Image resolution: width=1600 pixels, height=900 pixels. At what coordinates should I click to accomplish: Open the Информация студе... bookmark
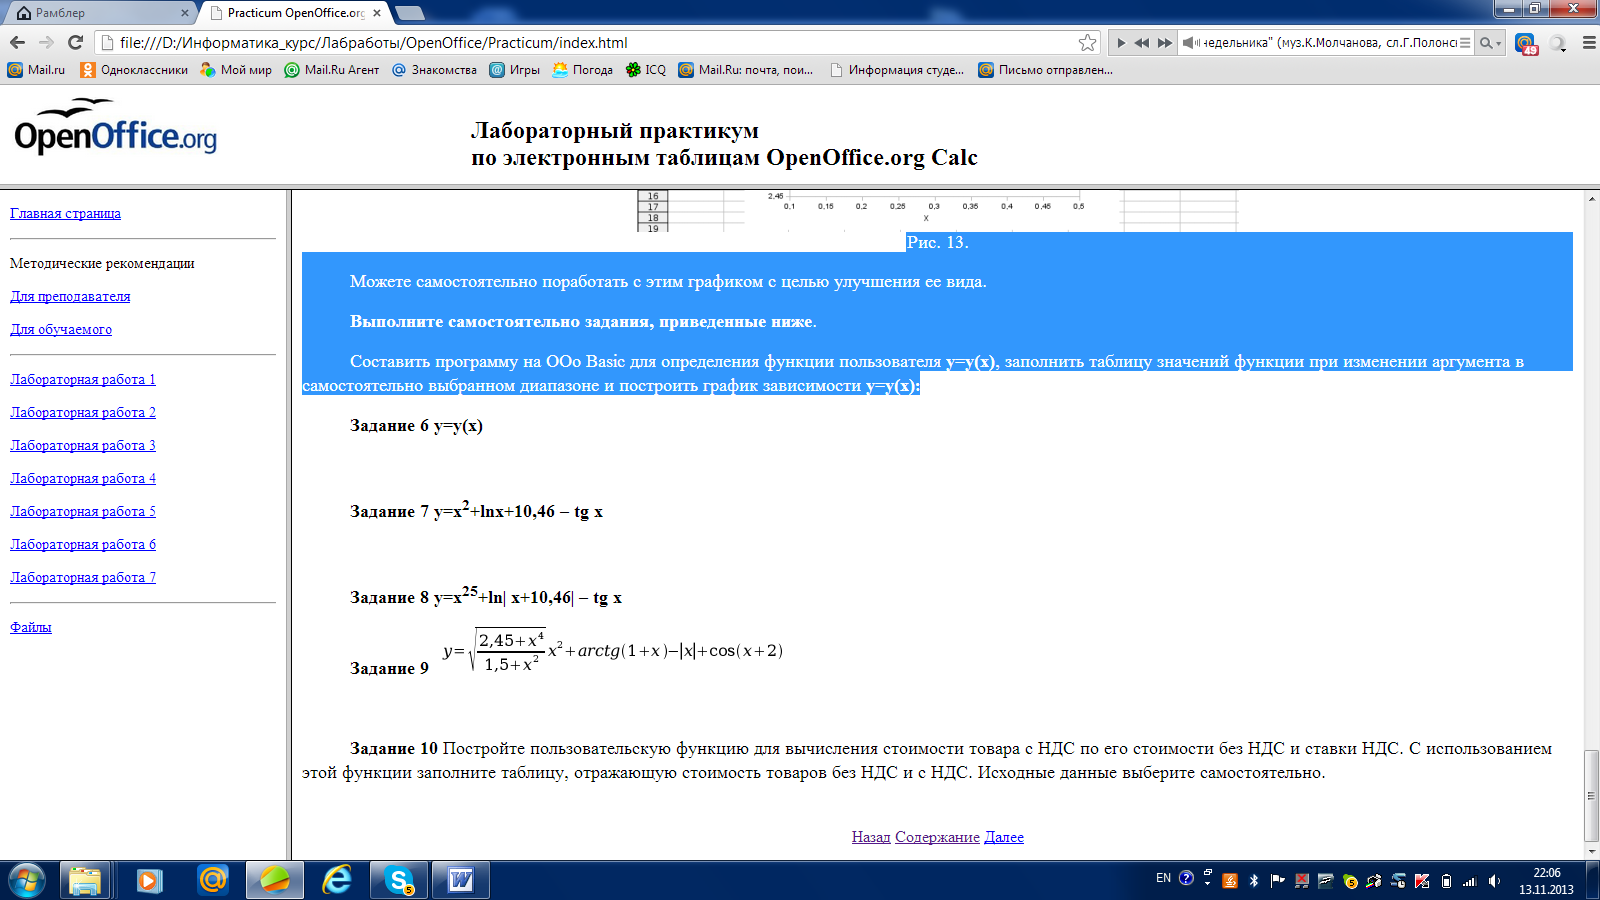click(897, 70)
